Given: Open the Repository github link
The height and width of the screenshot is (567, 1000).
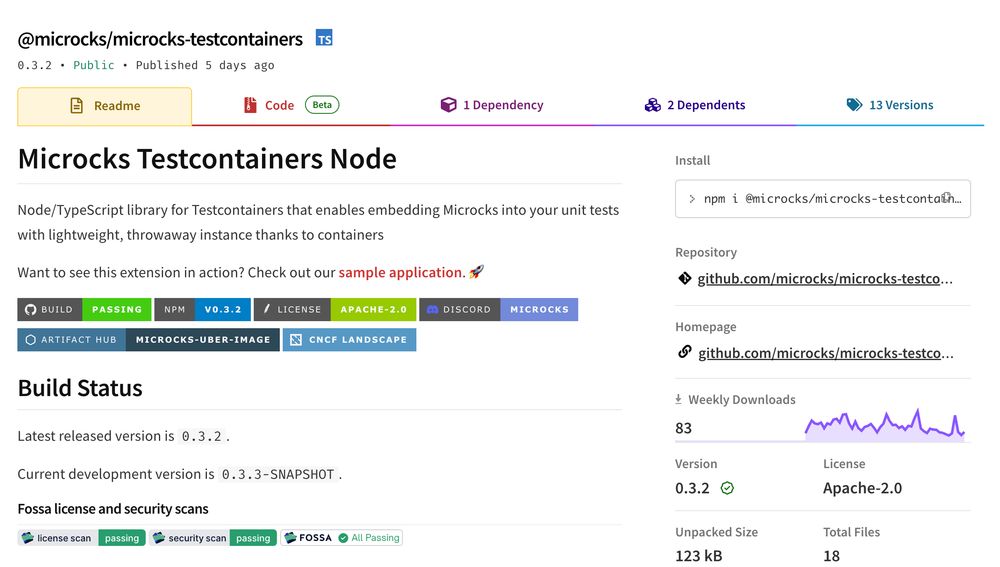Looking at the screenshot, I should pos(825,279).
